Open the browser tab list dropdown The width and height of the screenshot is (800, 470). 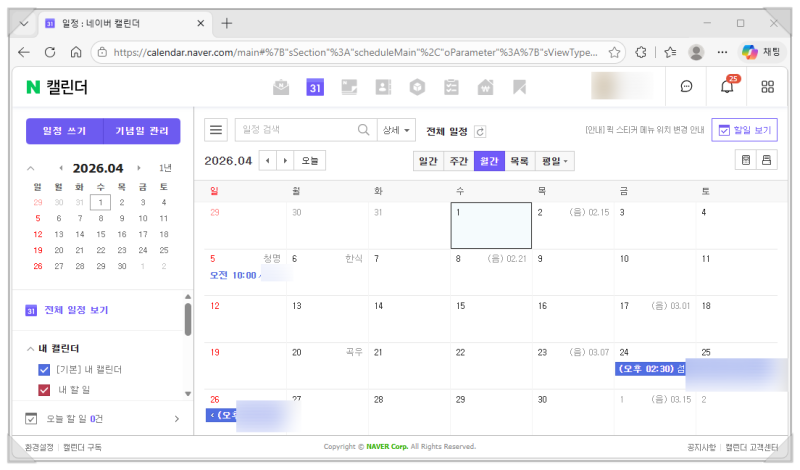[x=23, y=23]
